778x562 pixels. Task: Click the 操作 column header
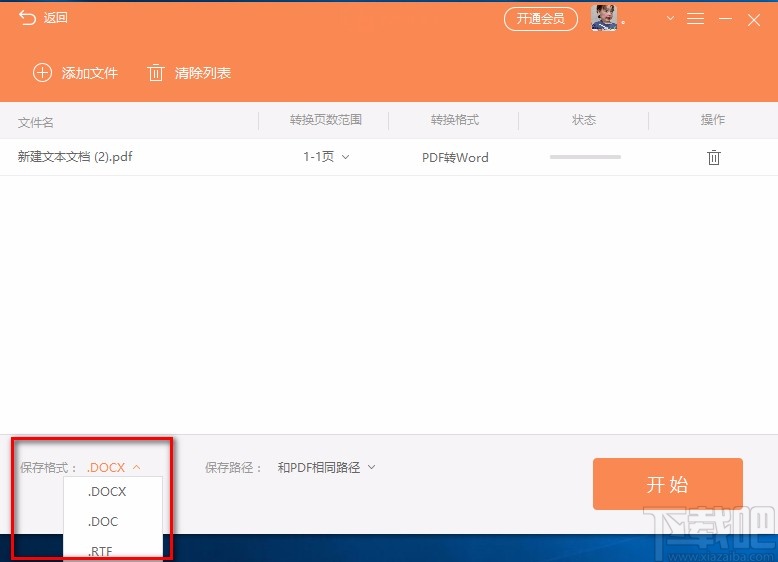[713, 120]
